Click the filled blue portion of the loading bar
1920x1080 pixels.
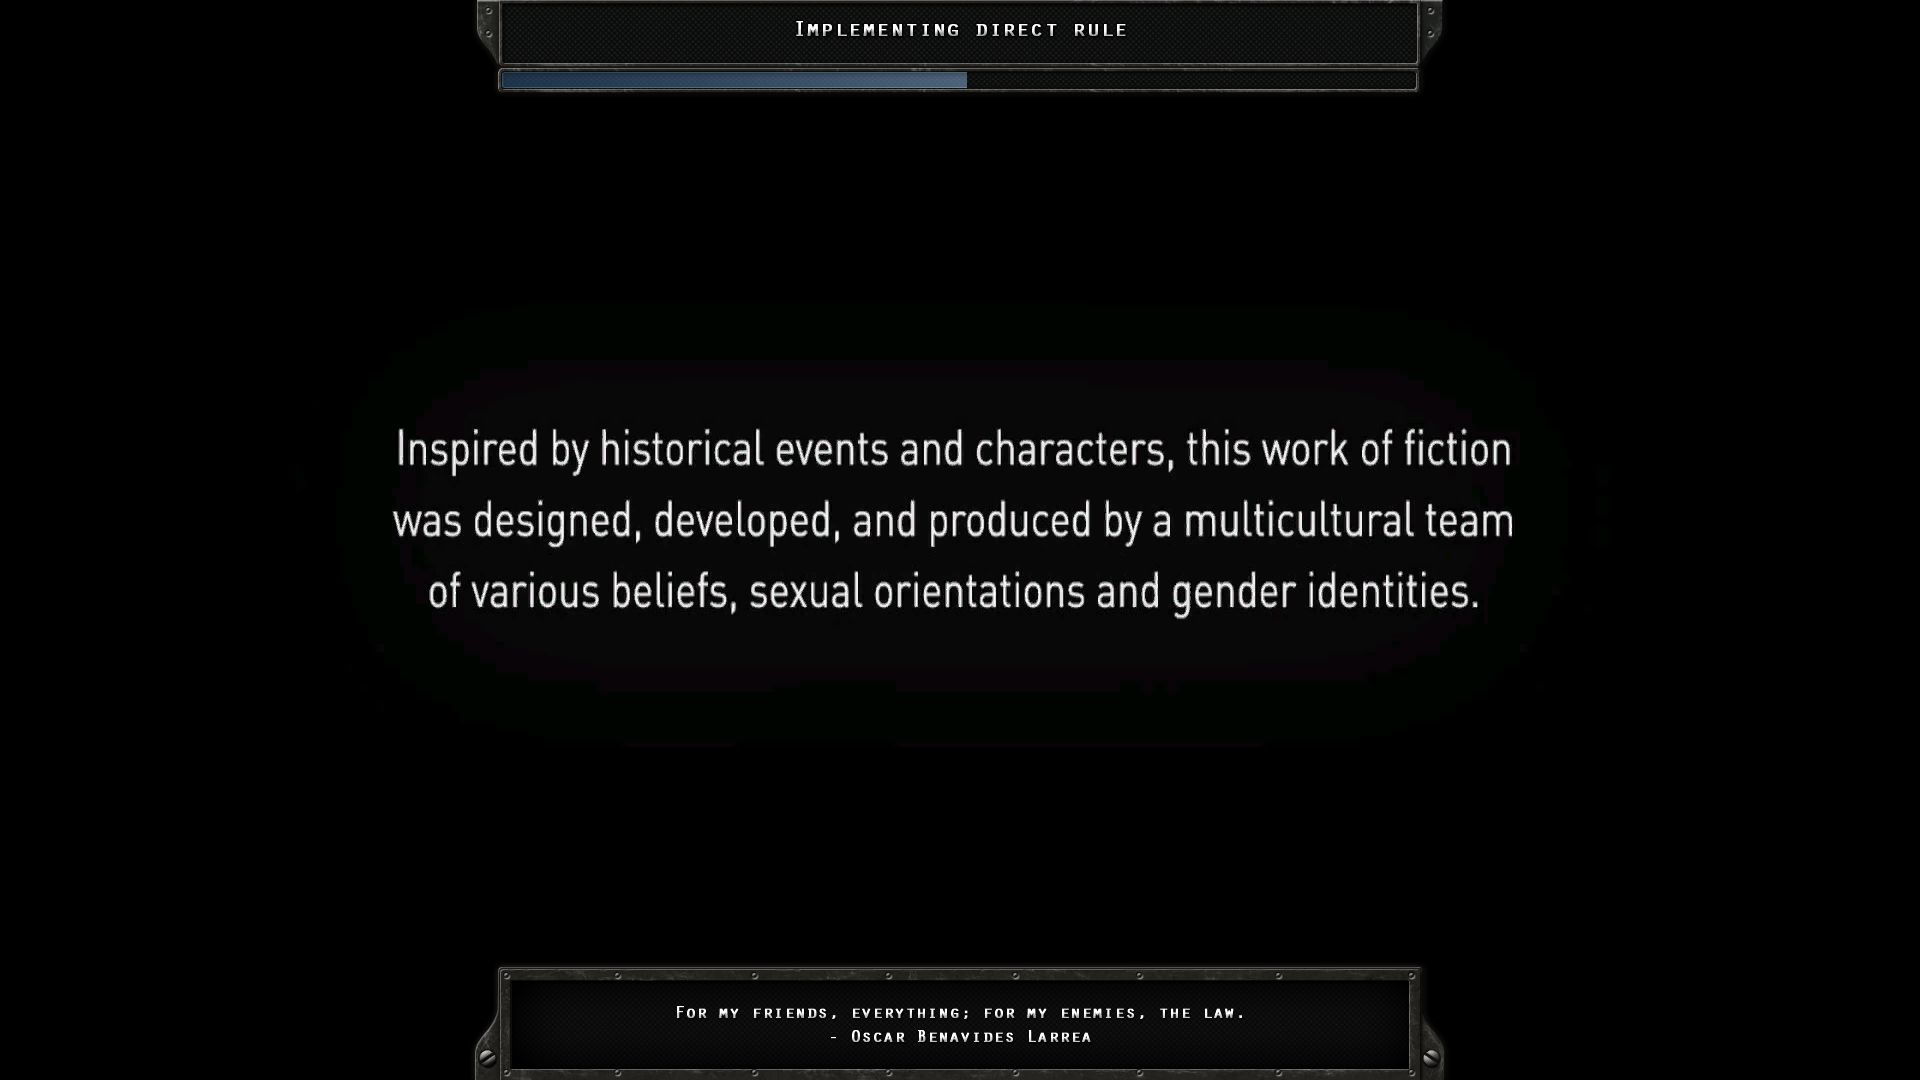coord(733,80)
